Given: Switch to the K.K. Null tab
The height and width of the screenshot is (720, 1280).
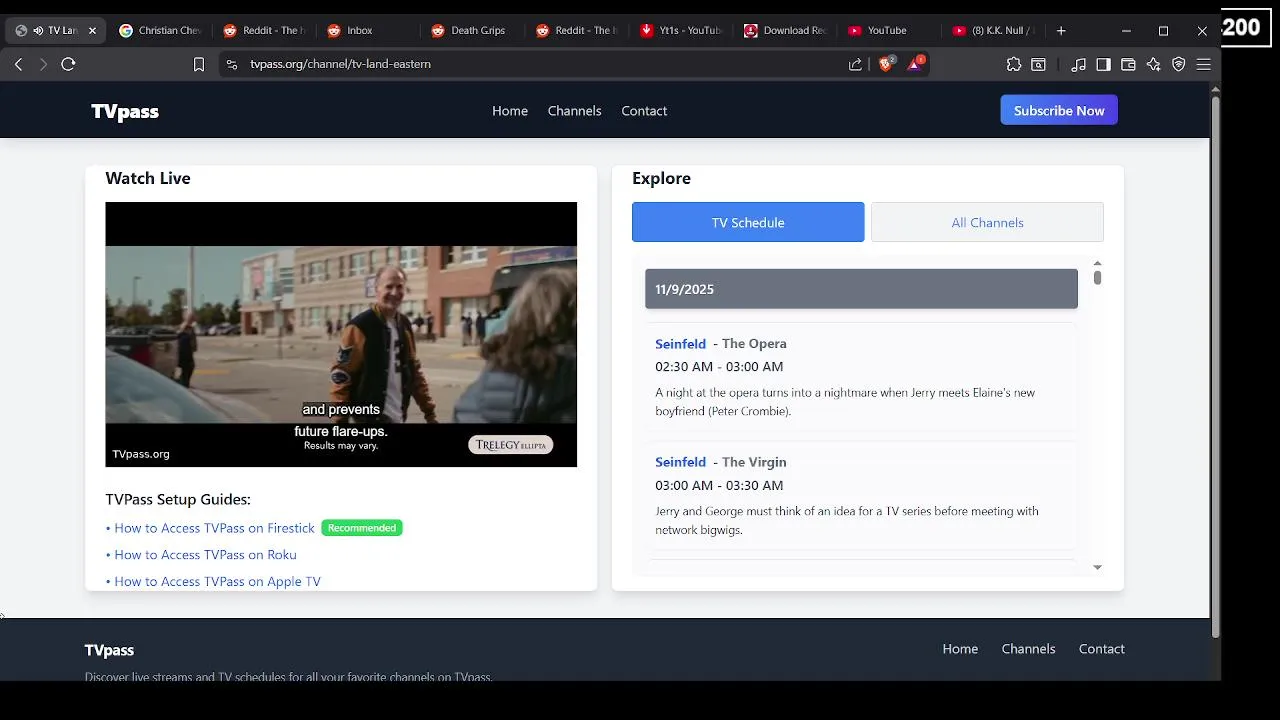Looking at the screenshot, I should pyautogui.click(x=993, y=31).
